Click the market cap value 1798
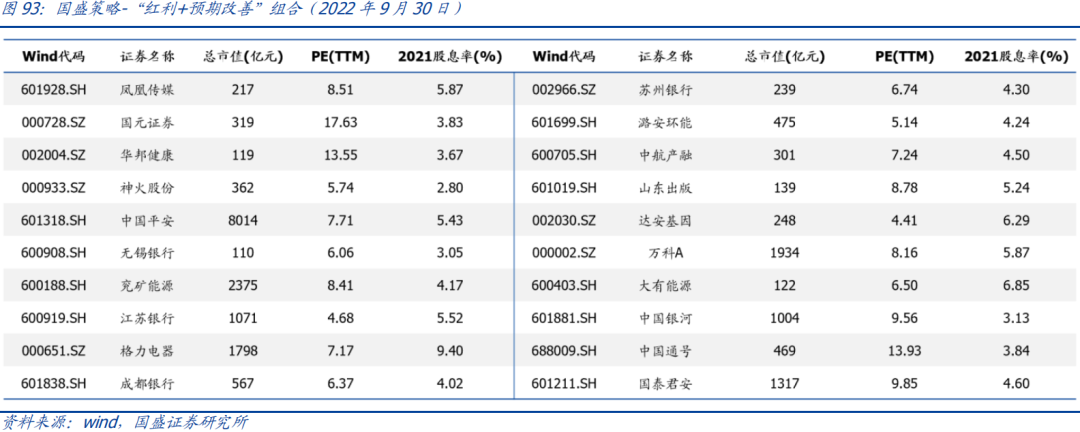This screenshot has height=432, width=1080. click(x=243, y=351)
